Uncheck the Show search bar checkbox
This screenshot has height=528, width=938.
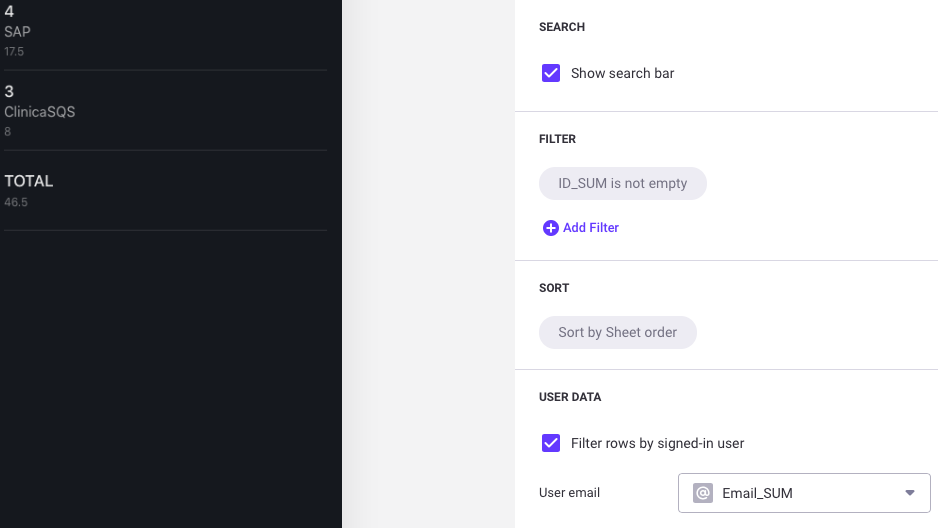point(551,73)
